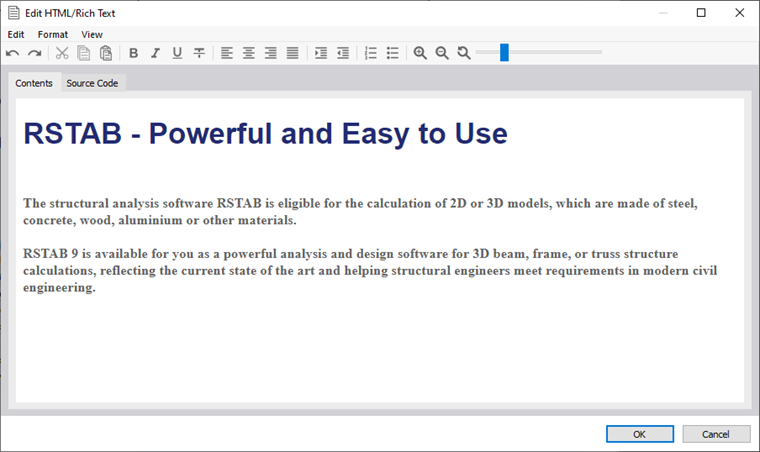Zoom in on the content
Viewport: 760px width, 452px height.
tap(420, 53)
